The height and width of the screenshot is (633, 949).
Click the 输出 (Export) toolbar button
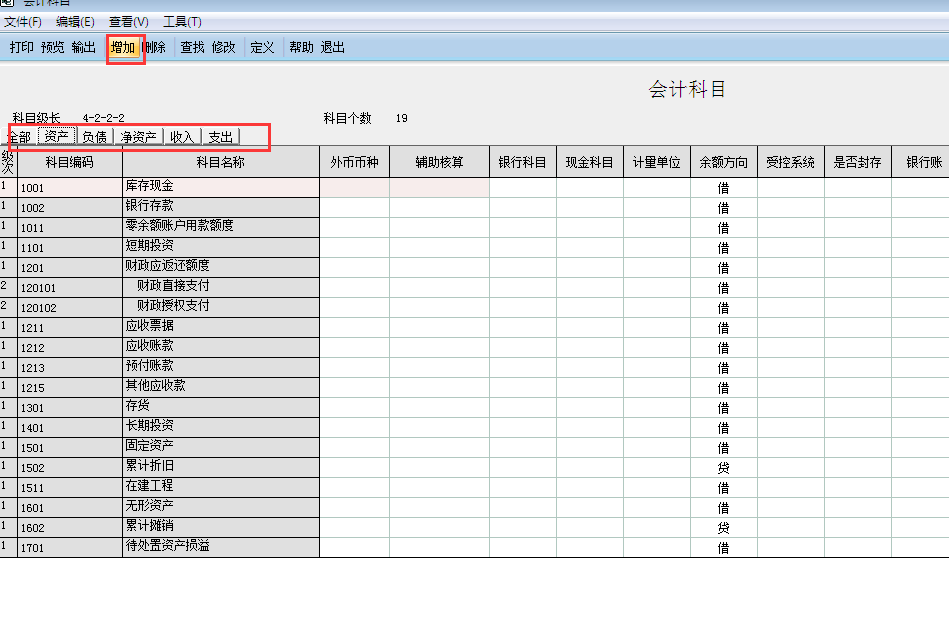point(84,47)
